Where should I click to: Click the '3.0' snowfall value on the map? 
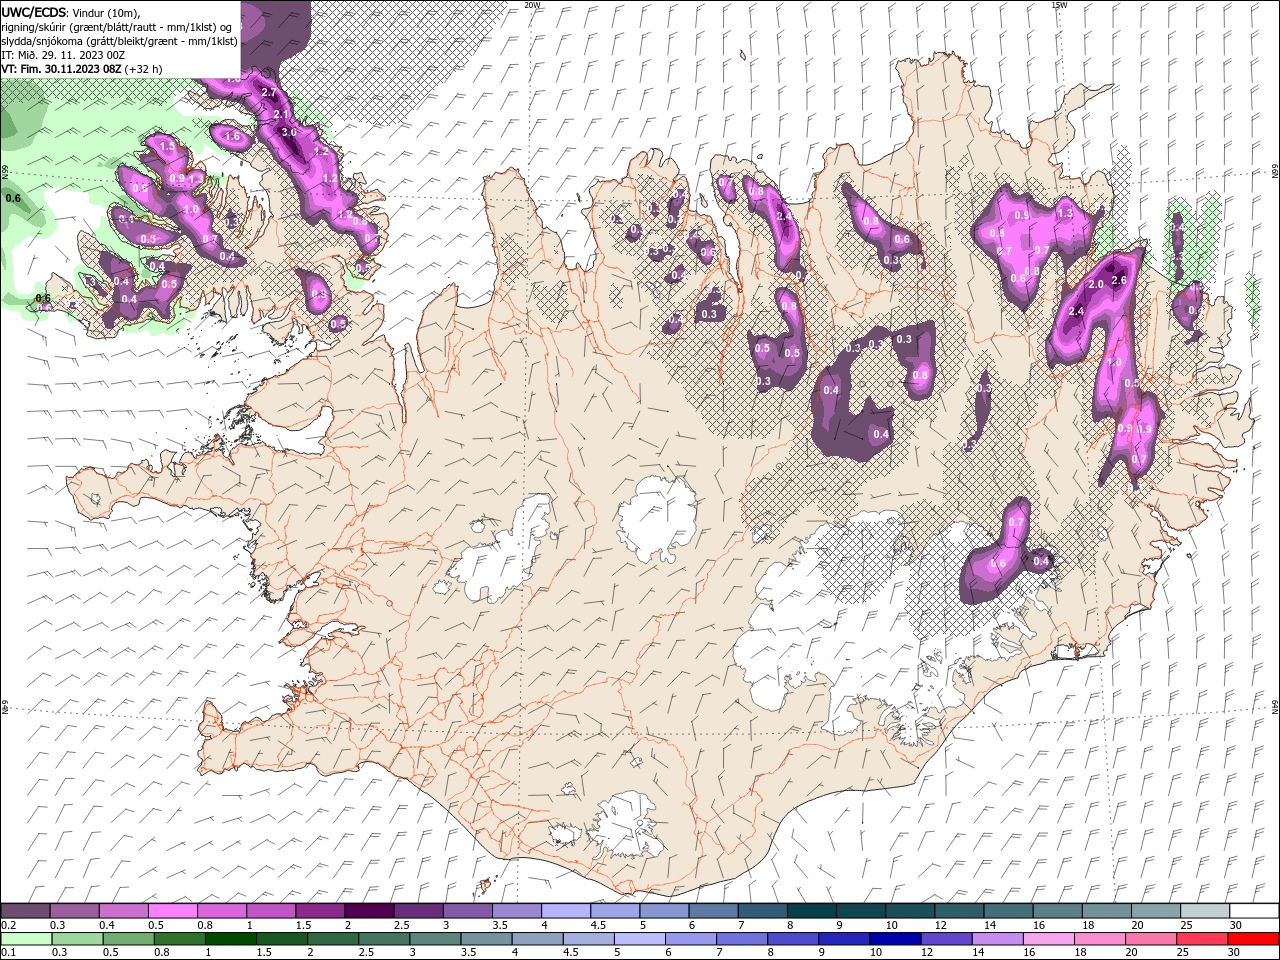coord(289,132)
